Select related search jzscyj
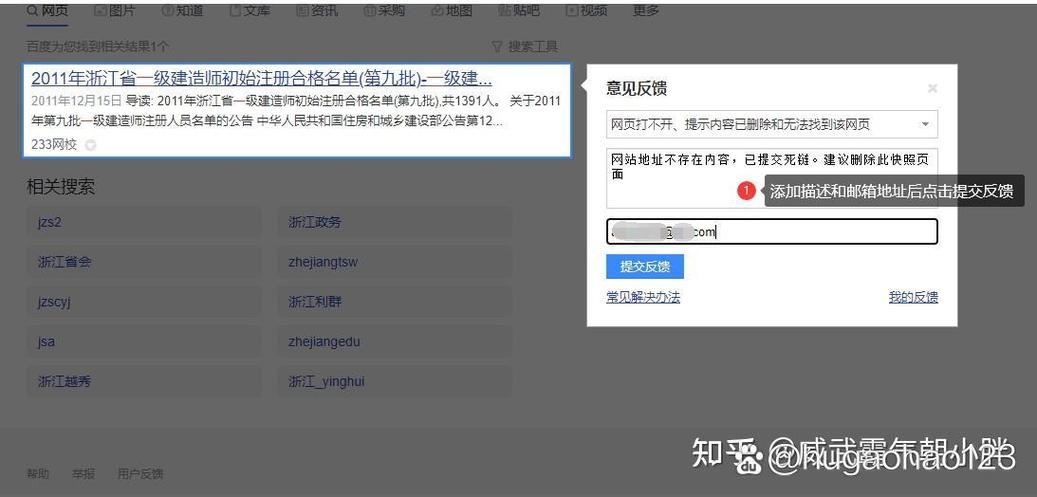This screenshot has width=1037, height=497. [144, 302]
